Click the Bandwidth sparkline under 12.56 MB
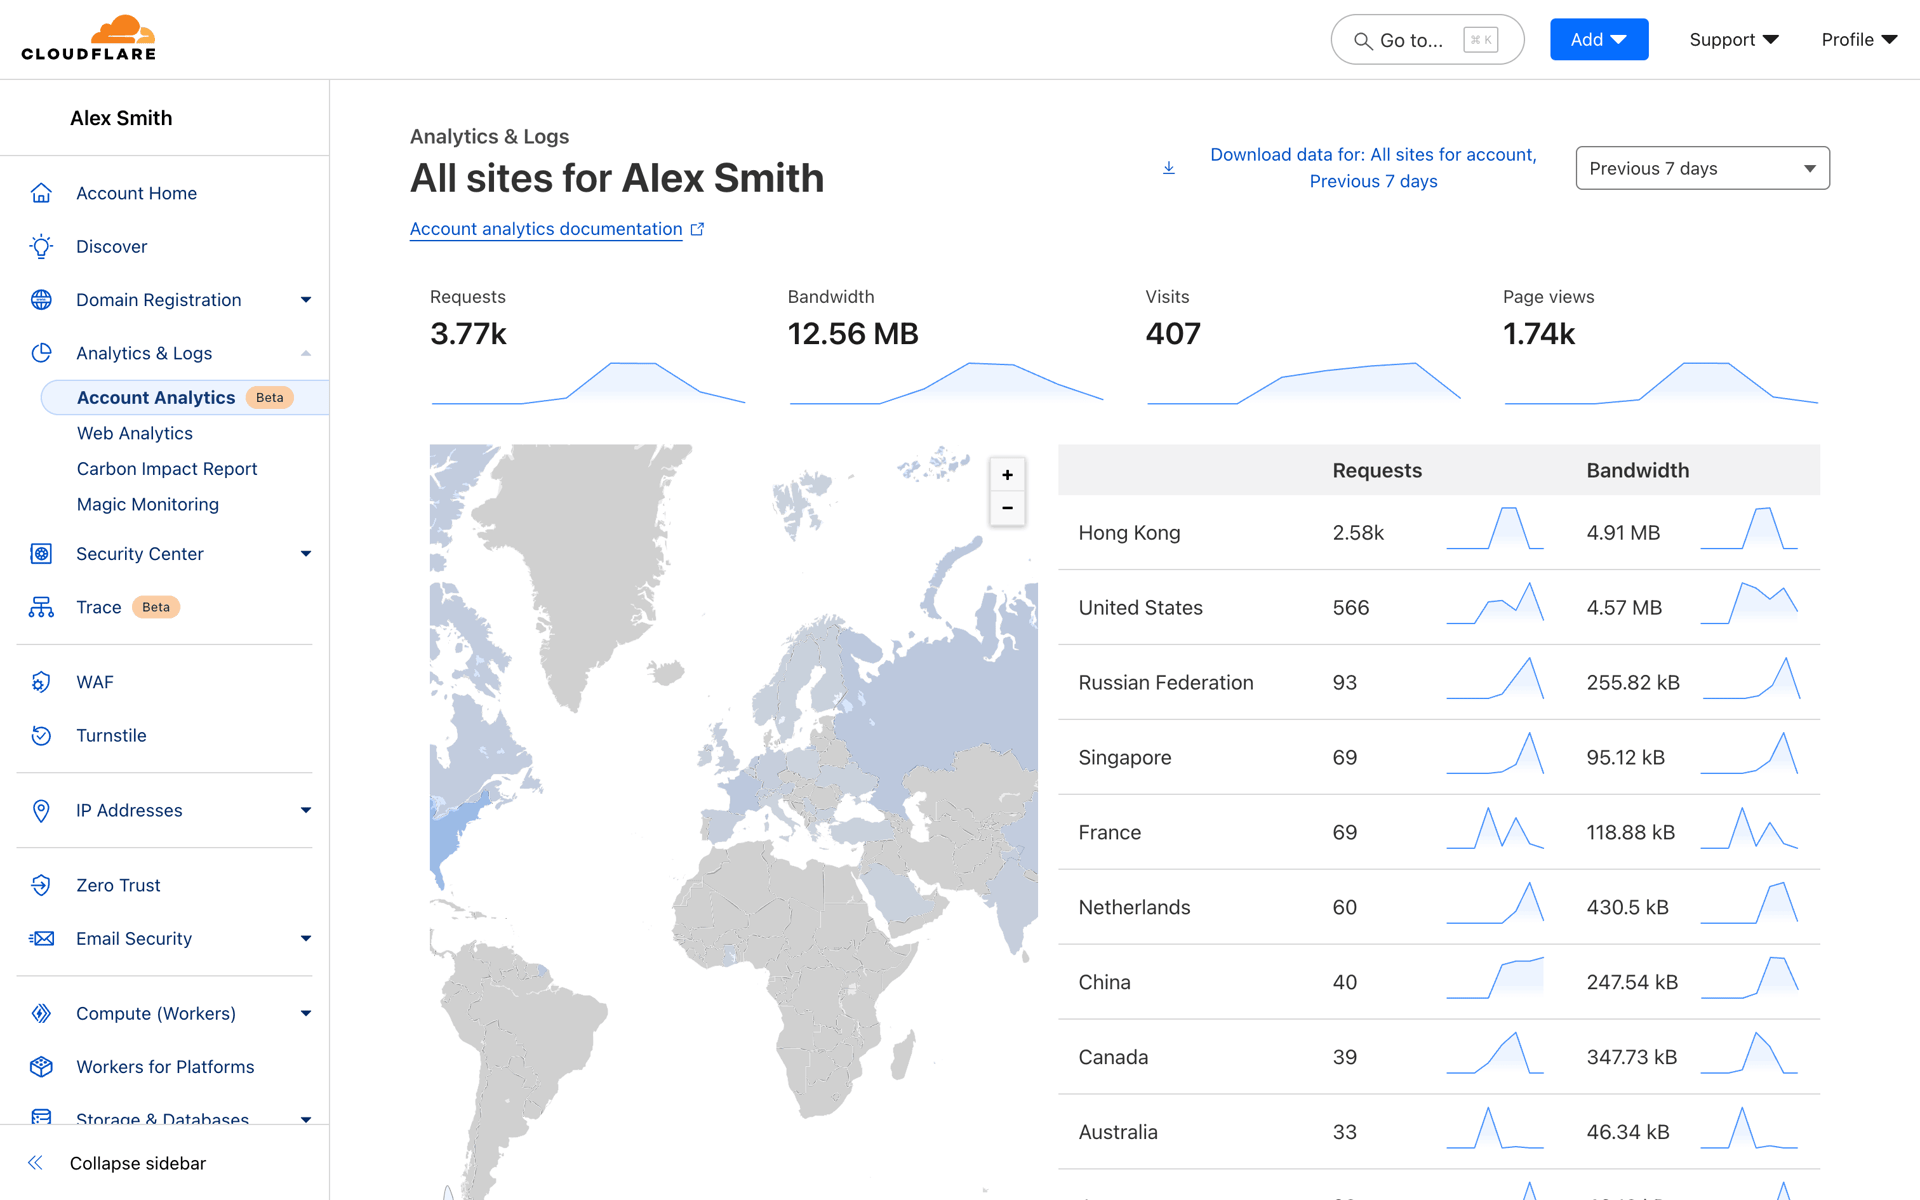1920x1200 pixels. [x=946, y=383]
